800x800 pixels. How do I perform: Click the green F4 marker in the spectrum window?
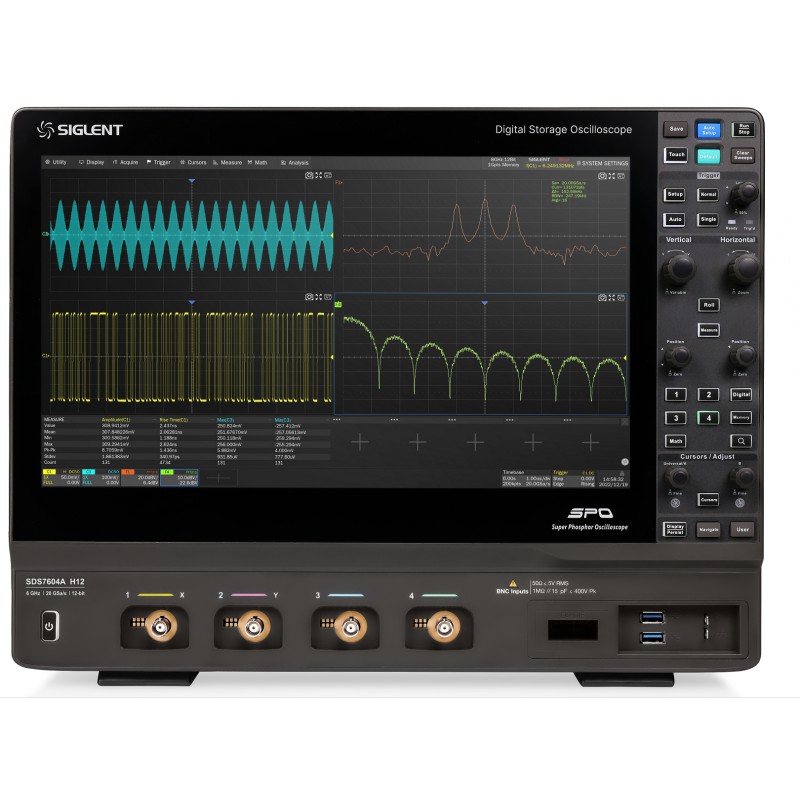[338, 305]
